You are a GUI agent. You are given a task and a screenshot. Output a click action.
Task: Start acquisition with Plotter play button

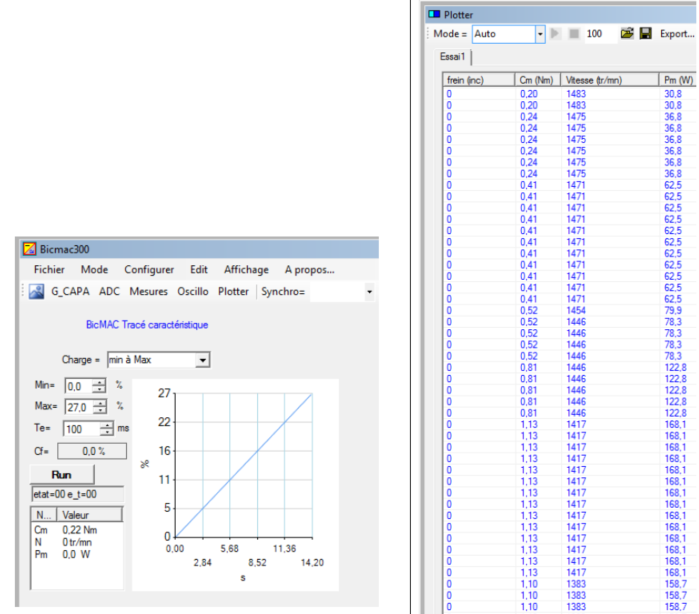[555, 33]
